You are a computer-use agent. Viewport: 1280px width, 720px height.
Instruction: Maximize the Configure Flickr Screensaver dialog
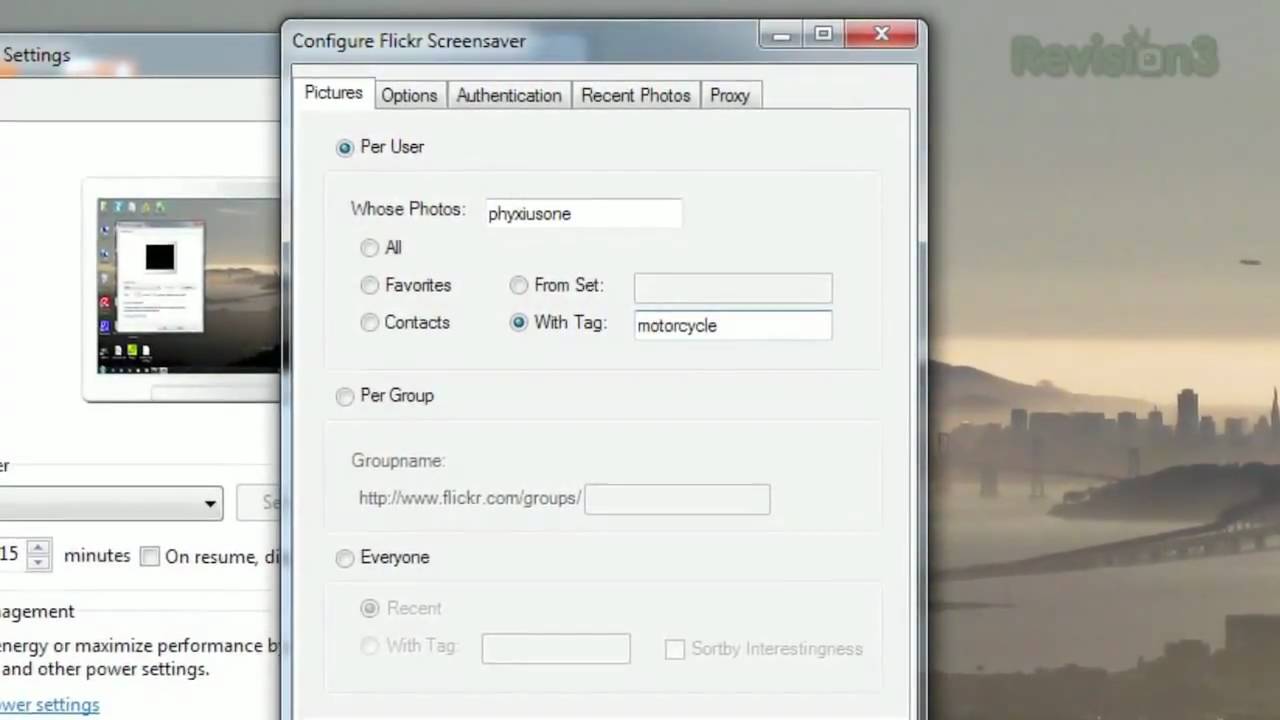point(823,35)
